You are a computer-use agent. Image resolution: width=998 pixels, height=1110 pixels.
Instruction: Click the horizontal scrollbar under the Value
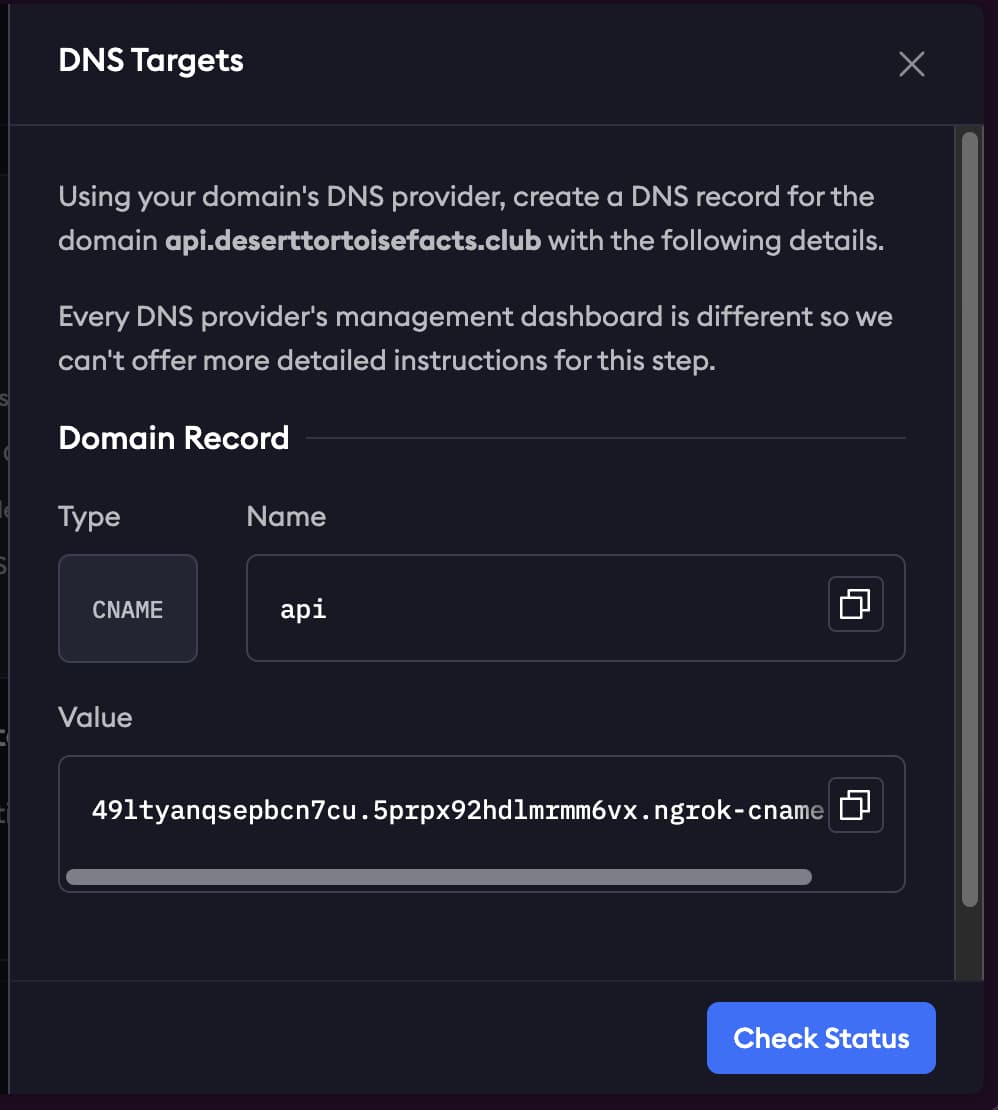[438, 877]
